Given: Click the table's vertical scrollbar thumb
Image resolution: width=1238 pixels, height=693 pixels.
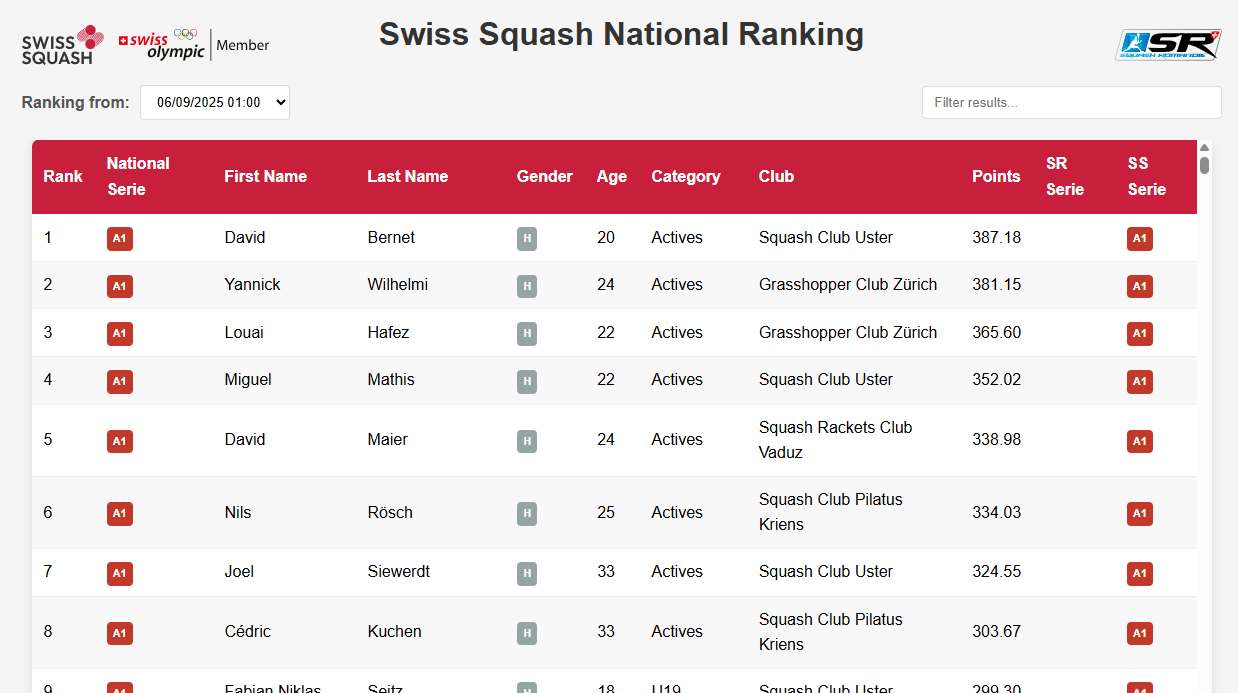Looking at the screenshot, I should pos(1205,166).
